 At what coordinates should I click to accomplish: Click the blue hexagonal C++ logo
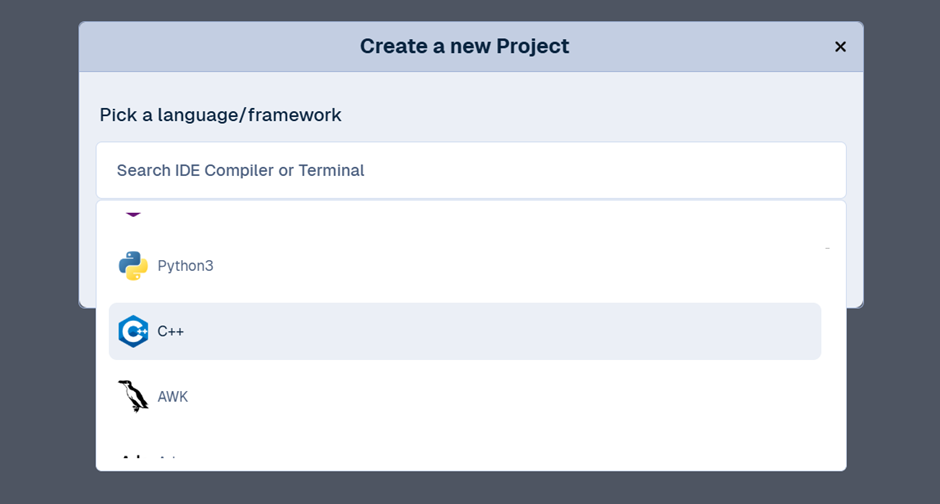(133, 331)
